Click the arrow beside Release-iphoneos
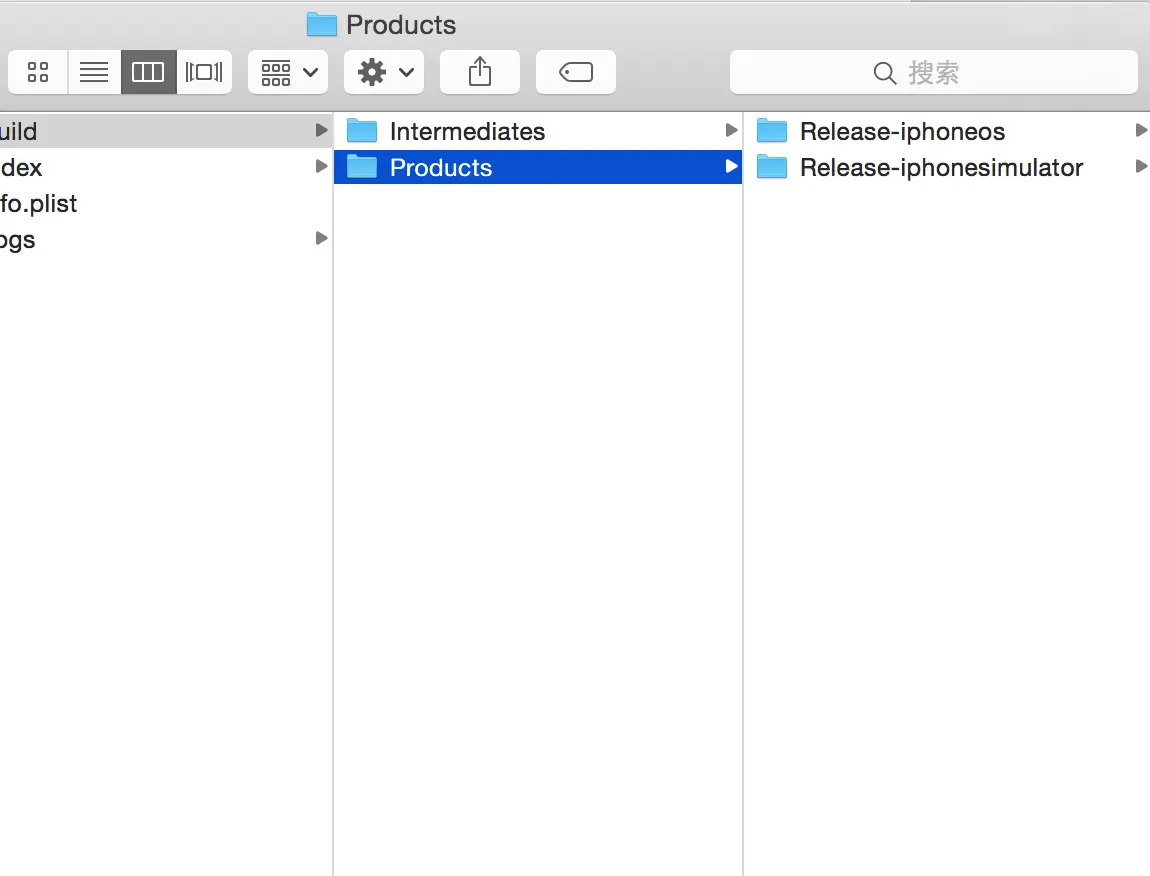This screenshot has height=876, width=1150. [x=1141, y=131]
